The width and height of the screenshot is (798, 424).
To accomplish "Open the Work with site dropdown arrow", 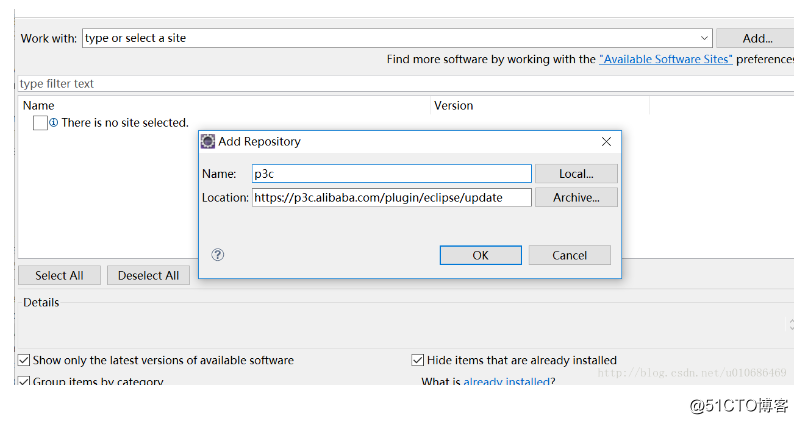I will click(x=704, y=38).
